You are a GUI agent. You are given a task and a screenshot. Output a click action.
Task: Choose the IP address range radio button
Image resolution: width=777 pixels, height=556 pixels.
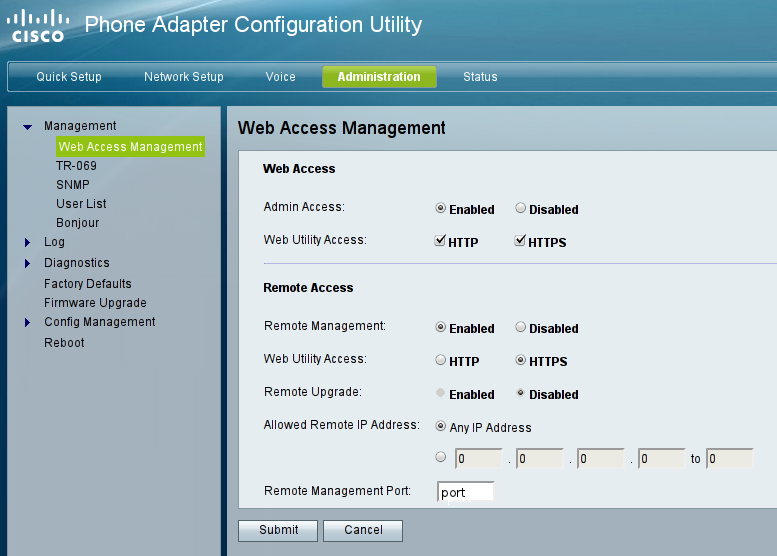tap(441, 458)
